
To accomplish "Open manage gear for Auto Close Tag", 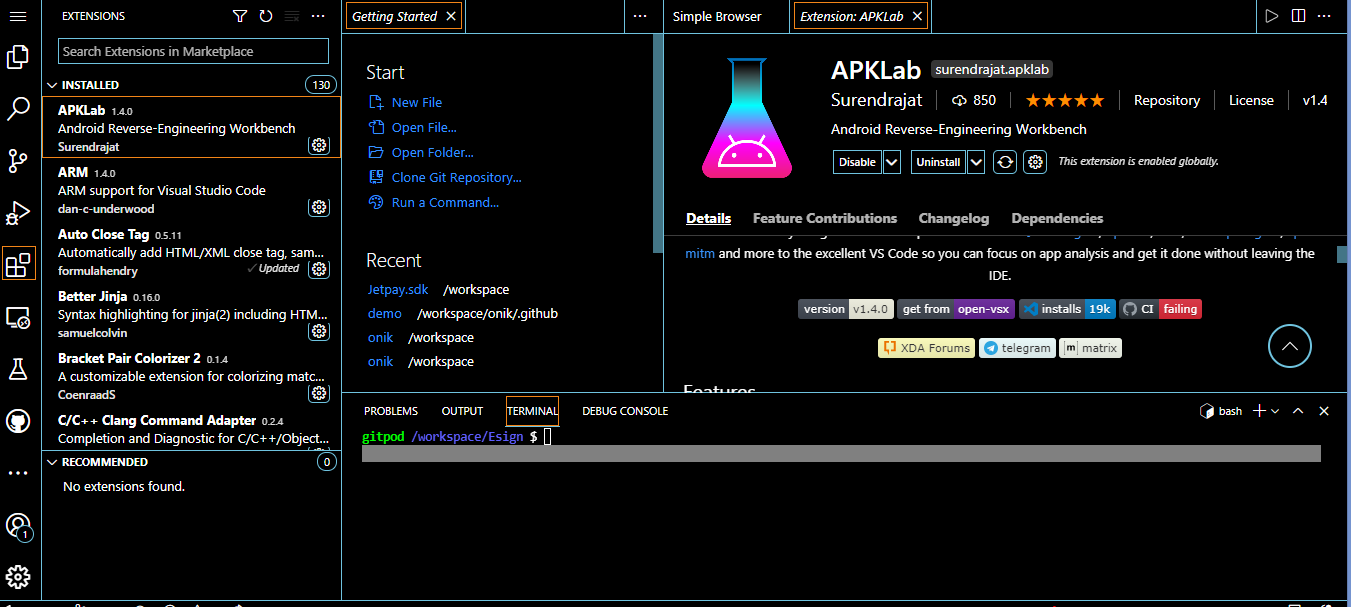I will click(319, 269).
